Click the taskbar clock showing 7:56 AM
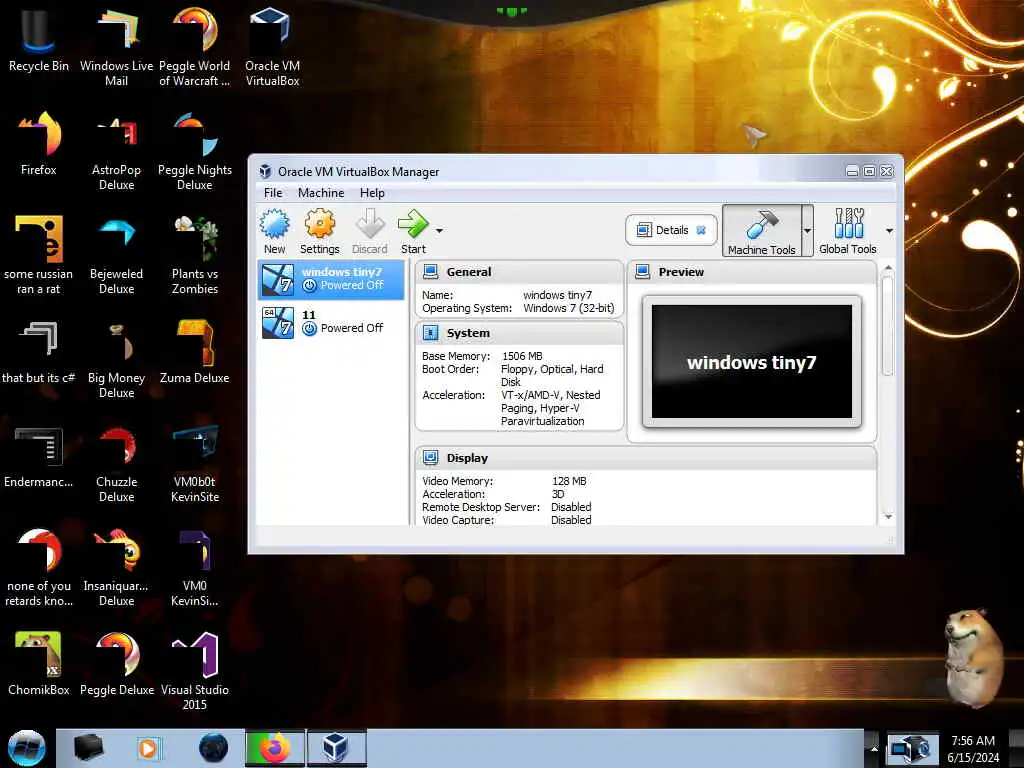The height and width of the screenshot is (768, 1024). tap(973, 748)
